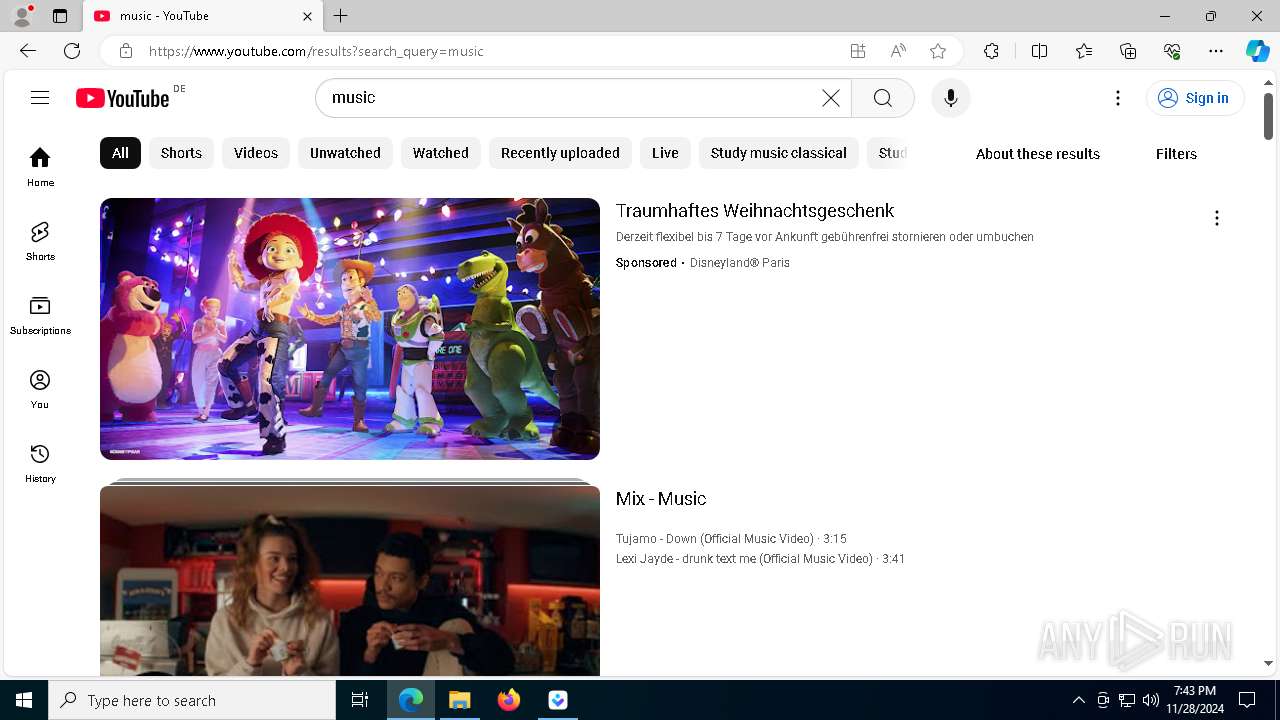
Task: Open Favorites list in toolbar
Action: 1084,51
